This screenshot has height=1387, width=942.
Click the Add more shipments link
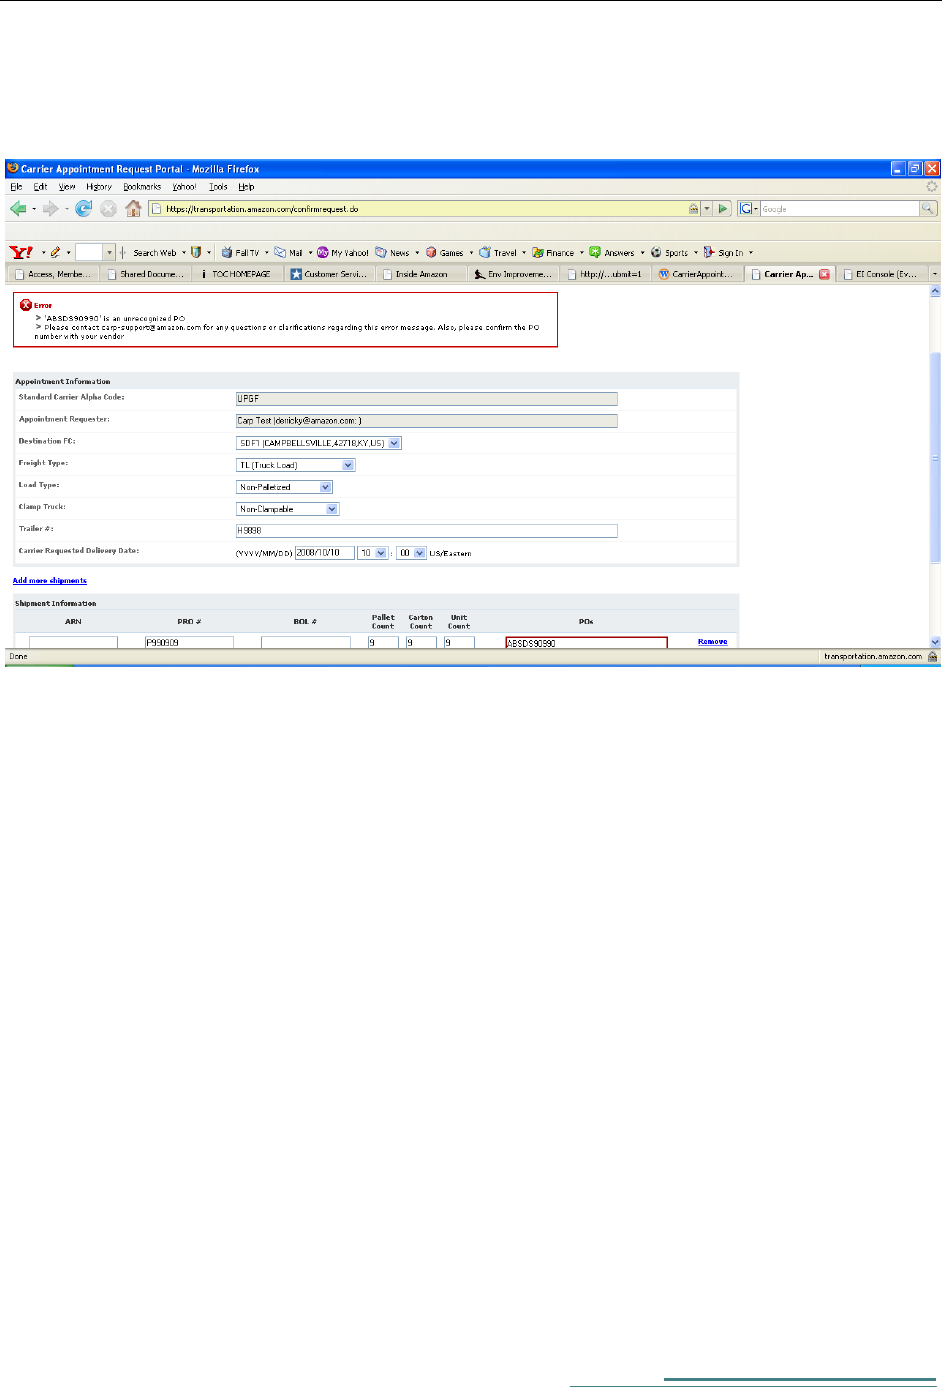coord(50,581)
